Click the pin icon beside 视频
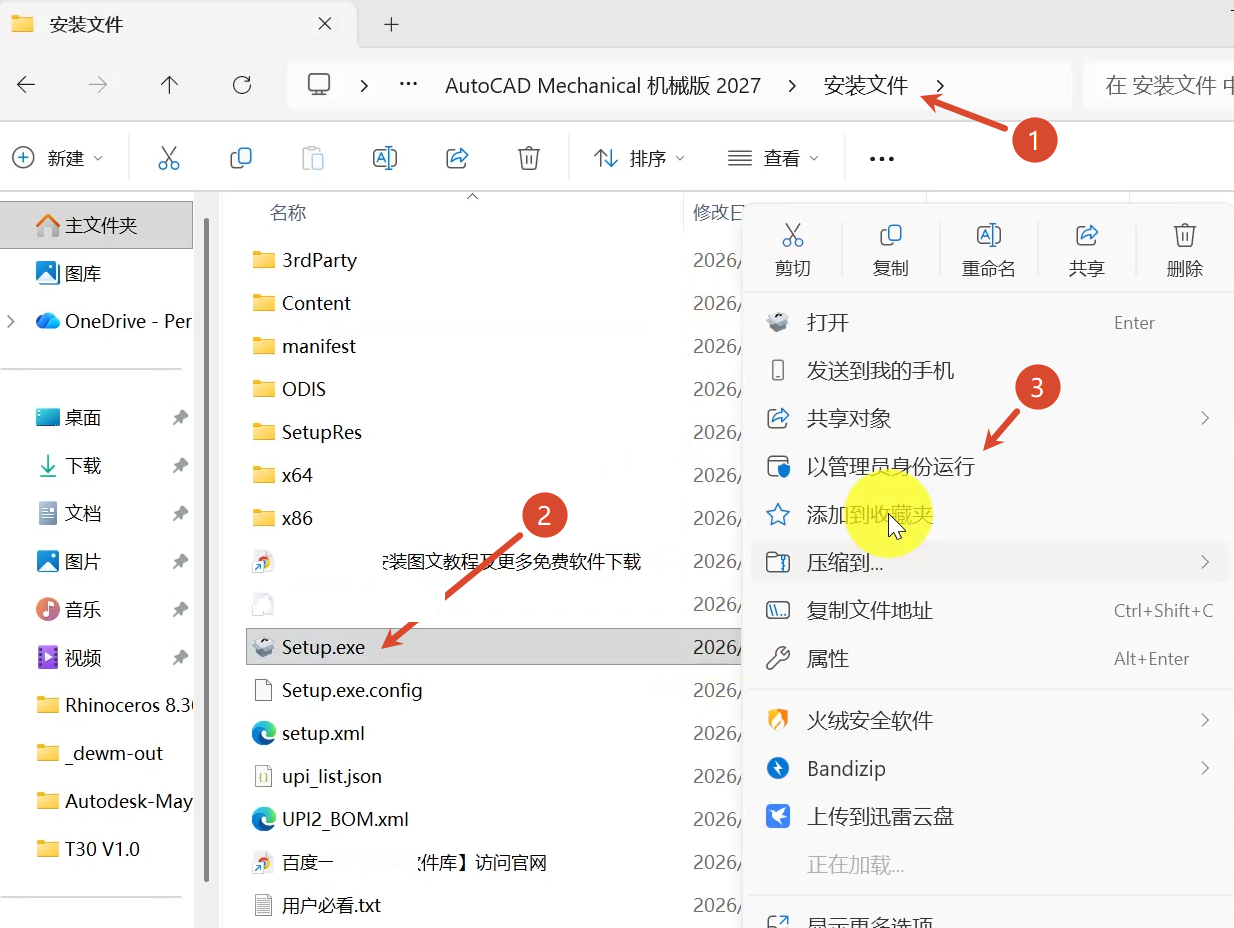 (180, 658)
